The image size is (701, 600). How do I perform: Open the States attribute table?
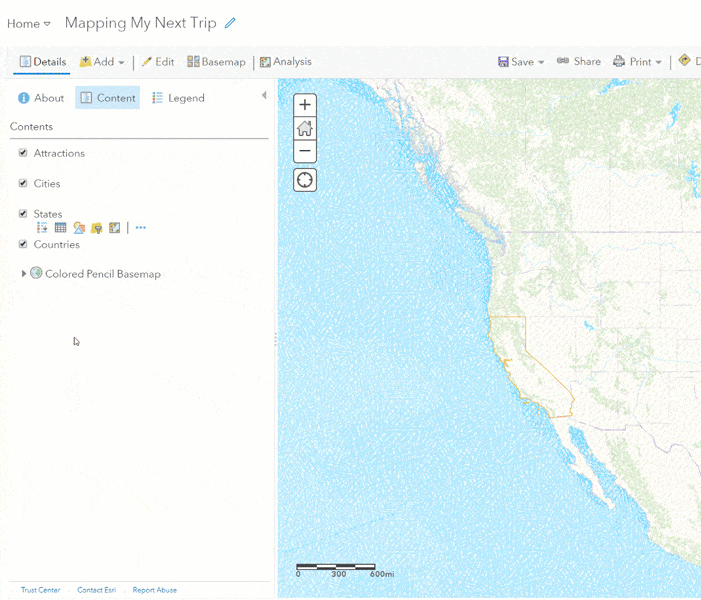coord(61,228)
